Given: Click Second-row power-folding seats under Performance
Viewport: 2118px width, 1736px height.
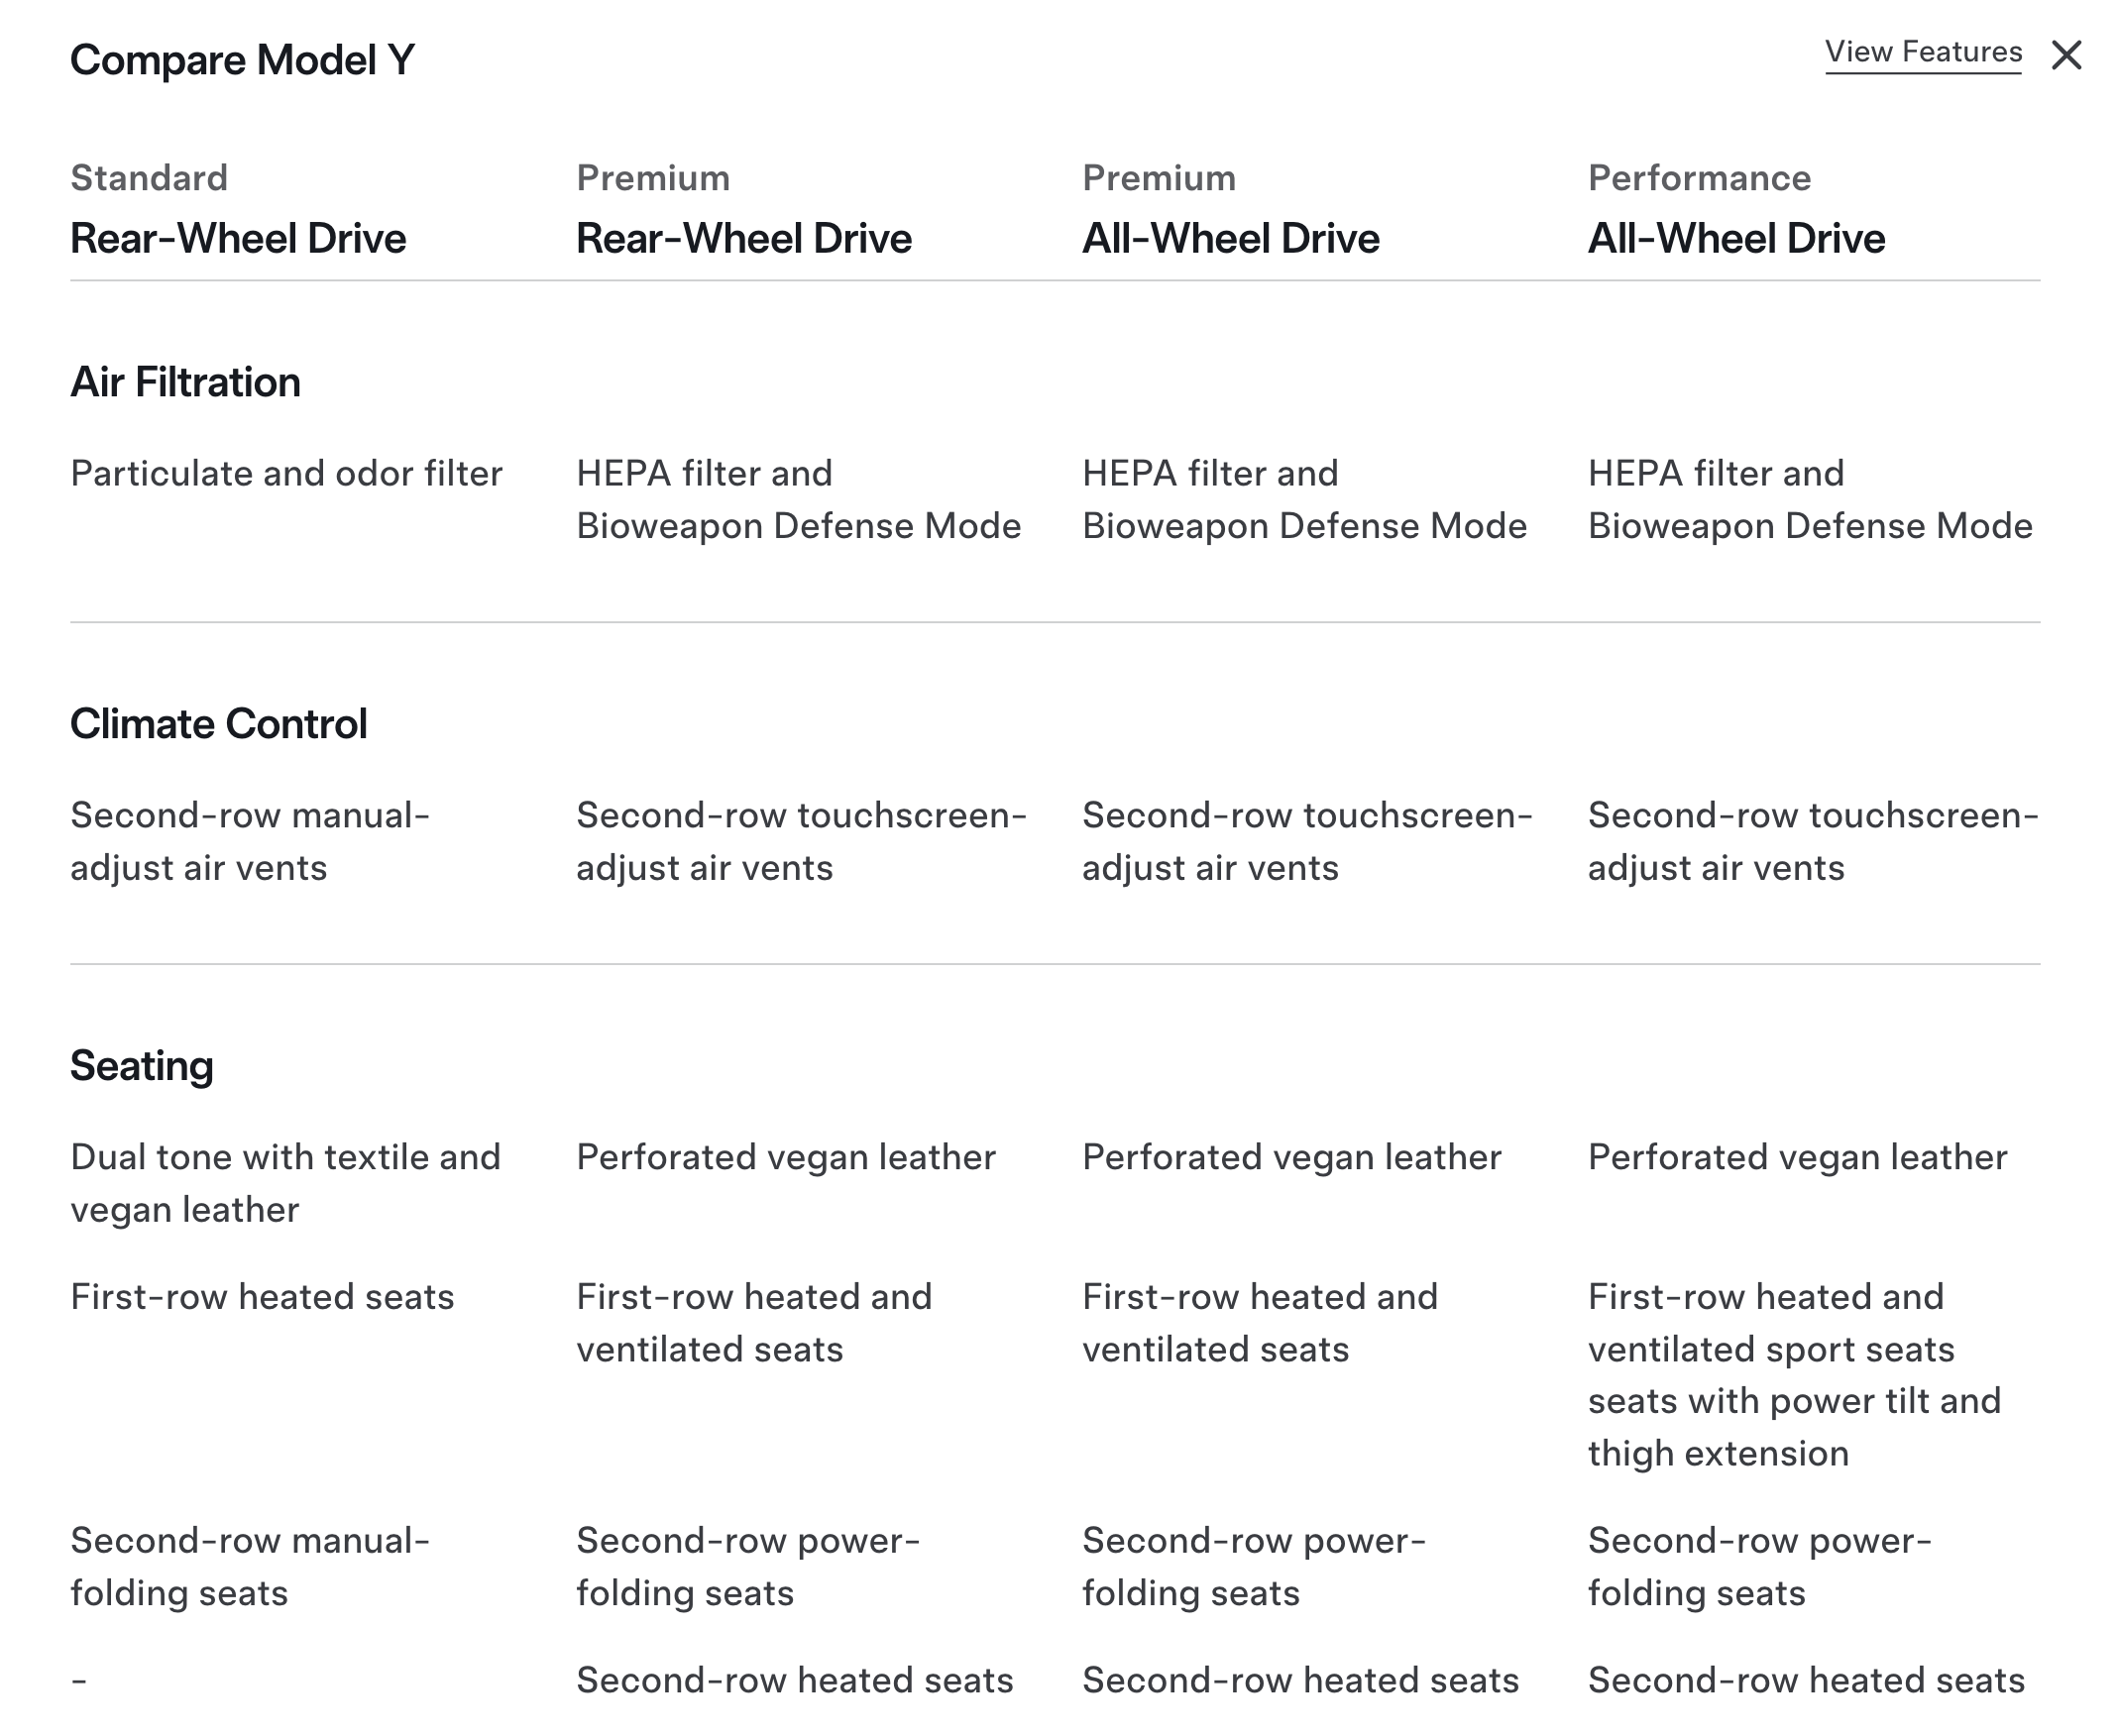Looking at the screenshot, I should (x=1759, y=1567).
